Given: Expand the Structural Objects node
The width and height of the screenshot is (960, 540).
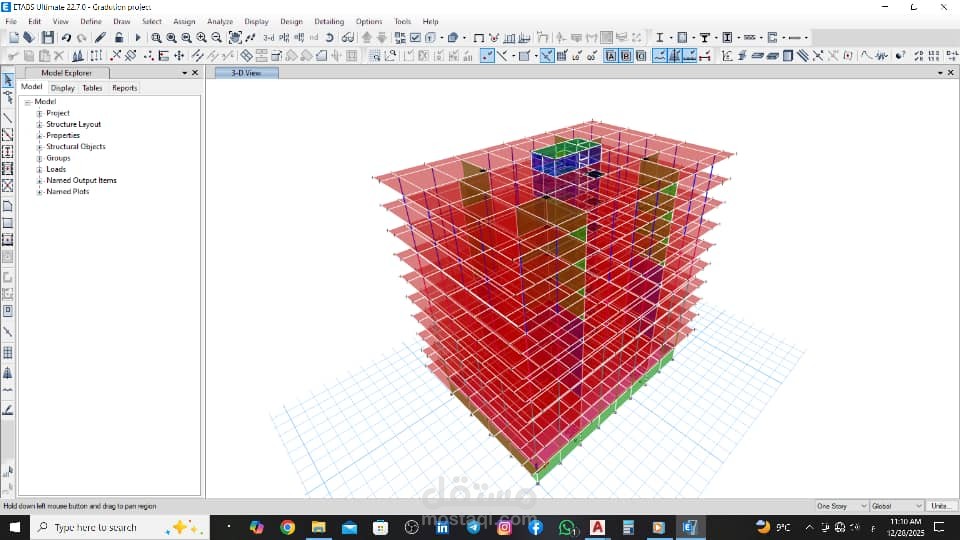Looking at the screenshot, I should [x=39, y=147].
